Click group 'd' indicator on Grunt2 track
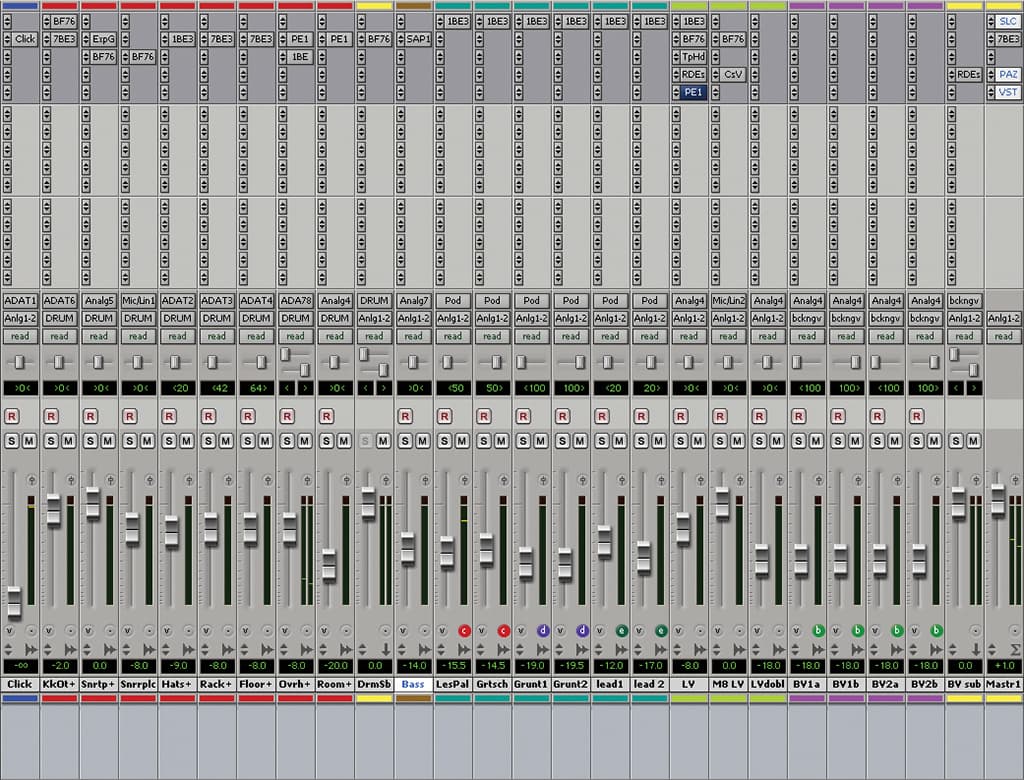The height and width of the screenshot is (780, 1024). [582, 631]
